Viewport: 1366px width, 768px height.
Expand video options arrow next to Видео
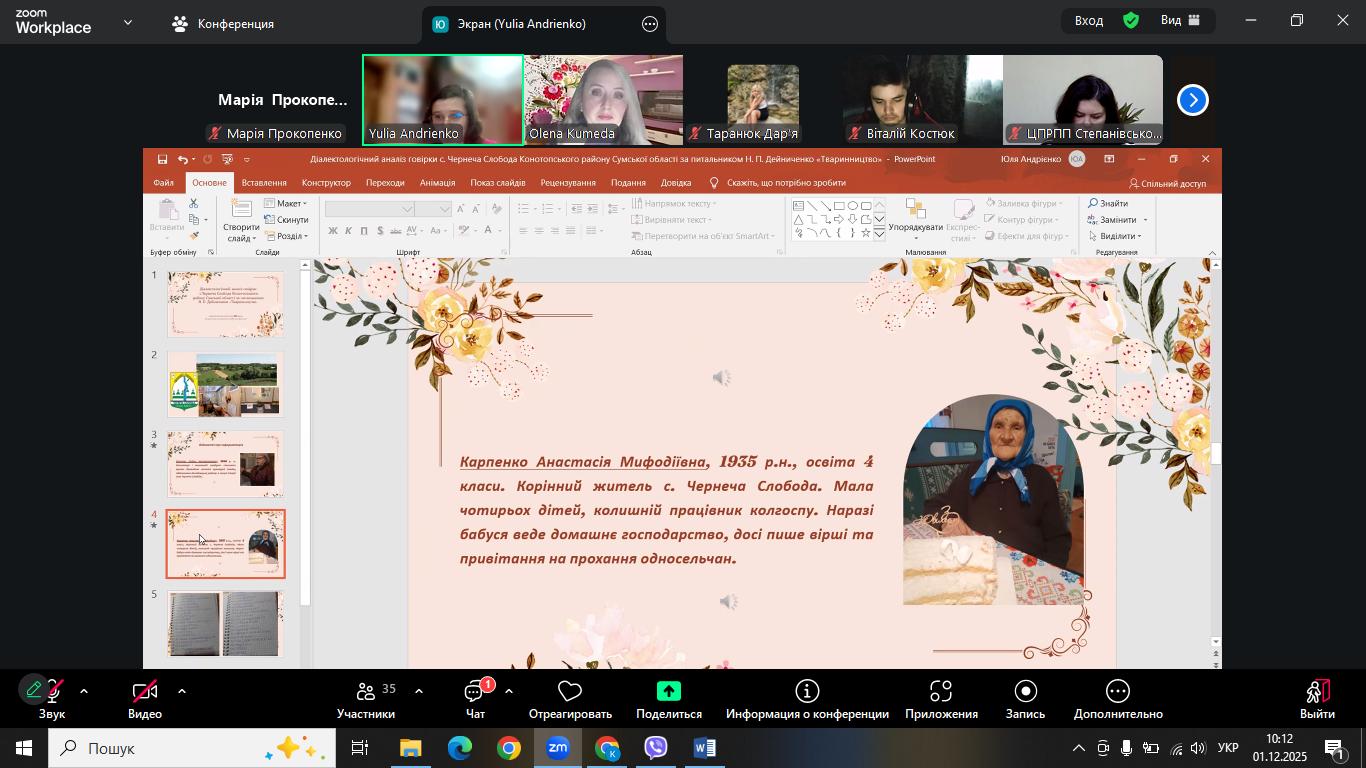pos(182,691)
